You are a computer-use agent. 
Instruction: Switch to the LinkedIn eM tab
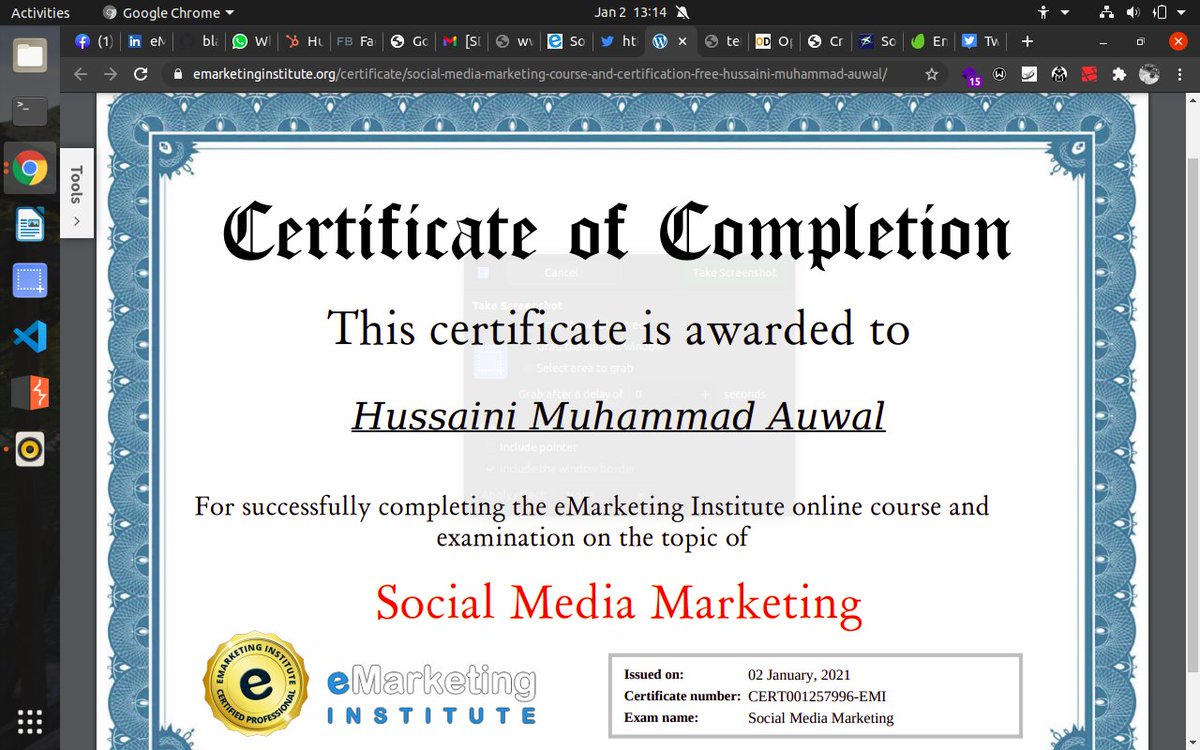pyautogui.click(x=146, y=42)
